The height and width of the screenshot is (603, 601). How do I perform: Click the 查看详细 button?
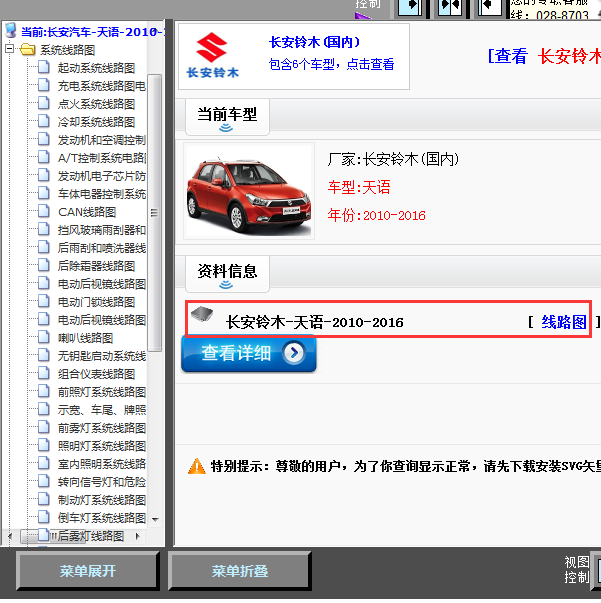click(x=249, y=353)
